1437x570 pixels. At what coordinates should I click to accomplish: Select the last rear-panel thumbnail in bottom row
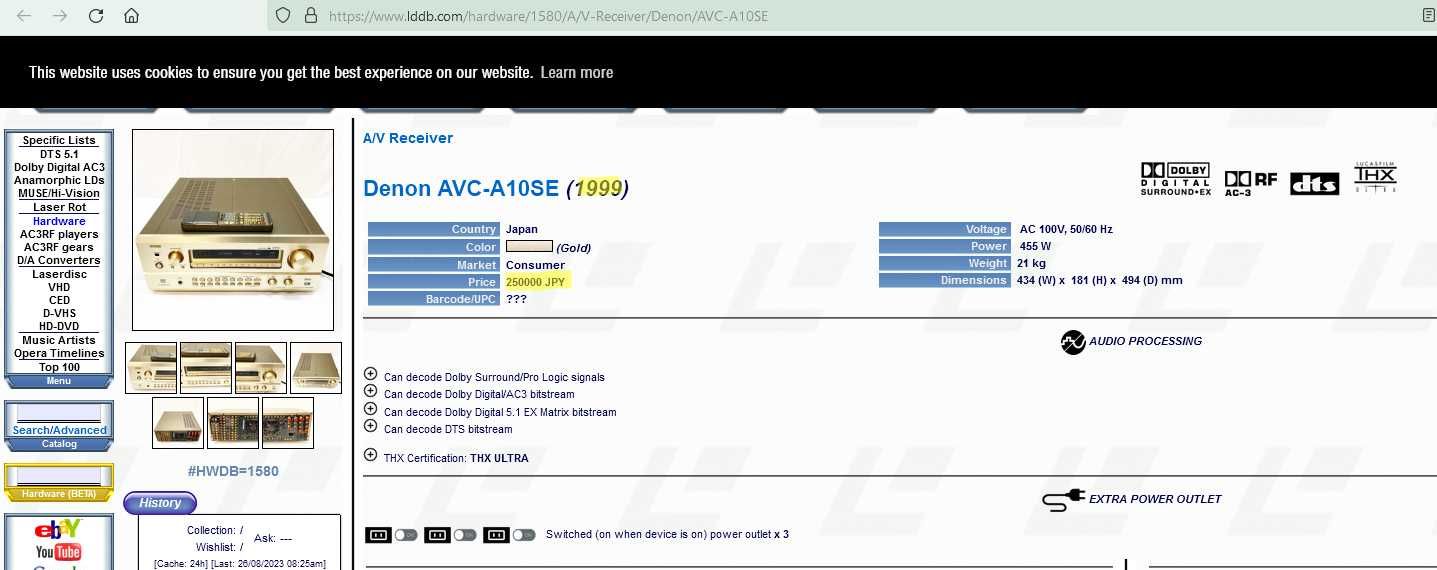[288, 423]
